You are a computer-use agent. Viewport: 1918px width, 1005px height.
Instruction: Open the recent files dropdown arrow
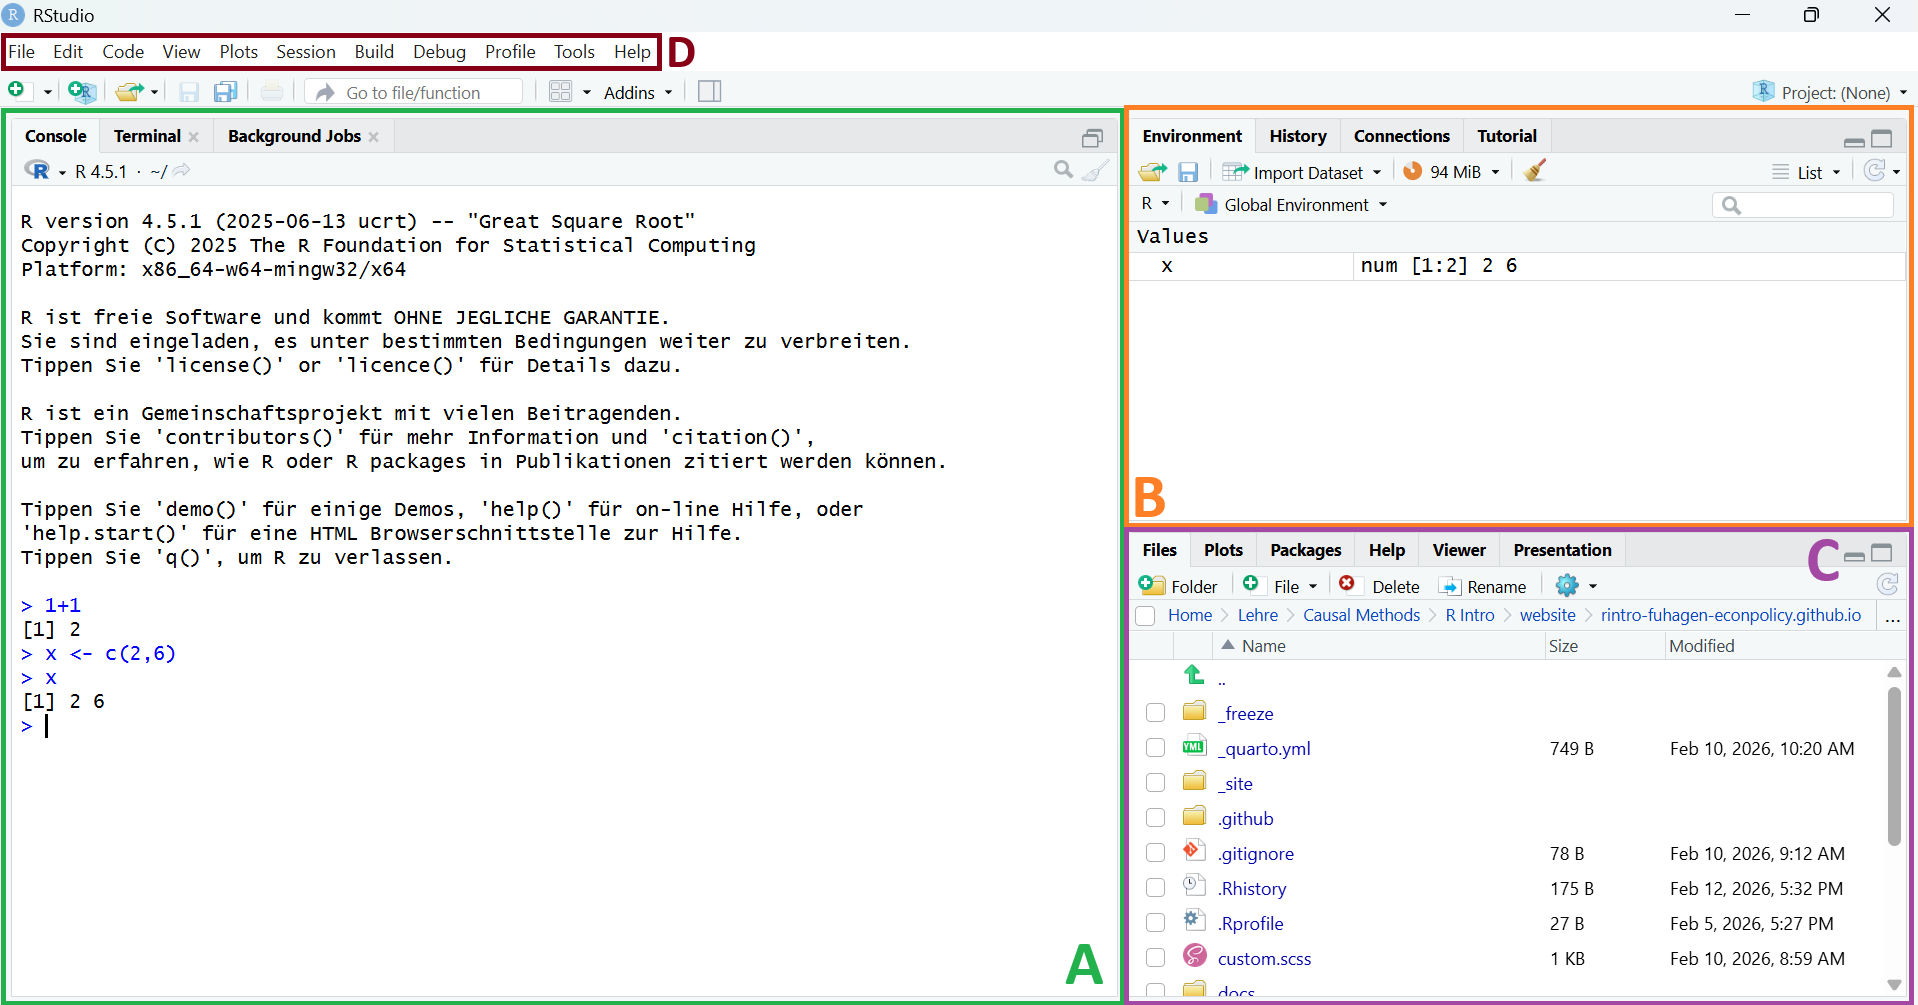point(155,92)
